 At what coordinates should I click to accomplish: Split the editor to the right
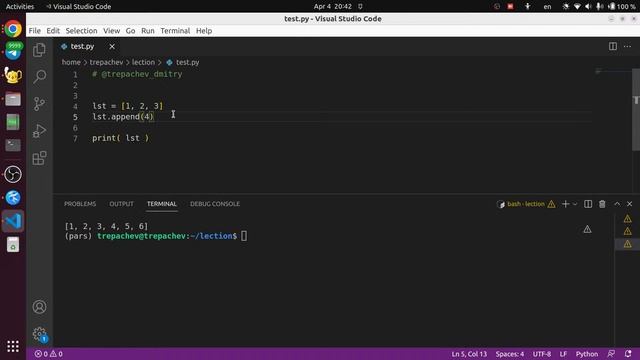point(613,47)
